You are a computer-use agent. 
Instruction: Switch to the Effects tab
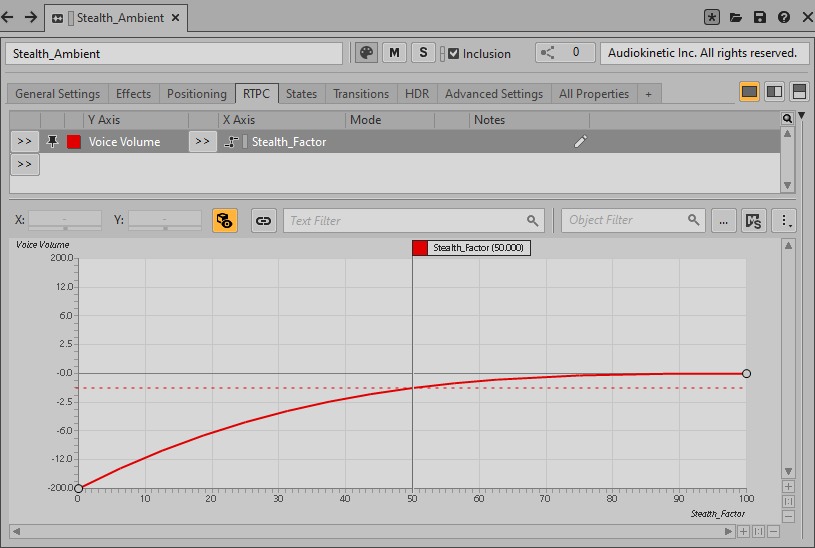(x=133, y=94)
